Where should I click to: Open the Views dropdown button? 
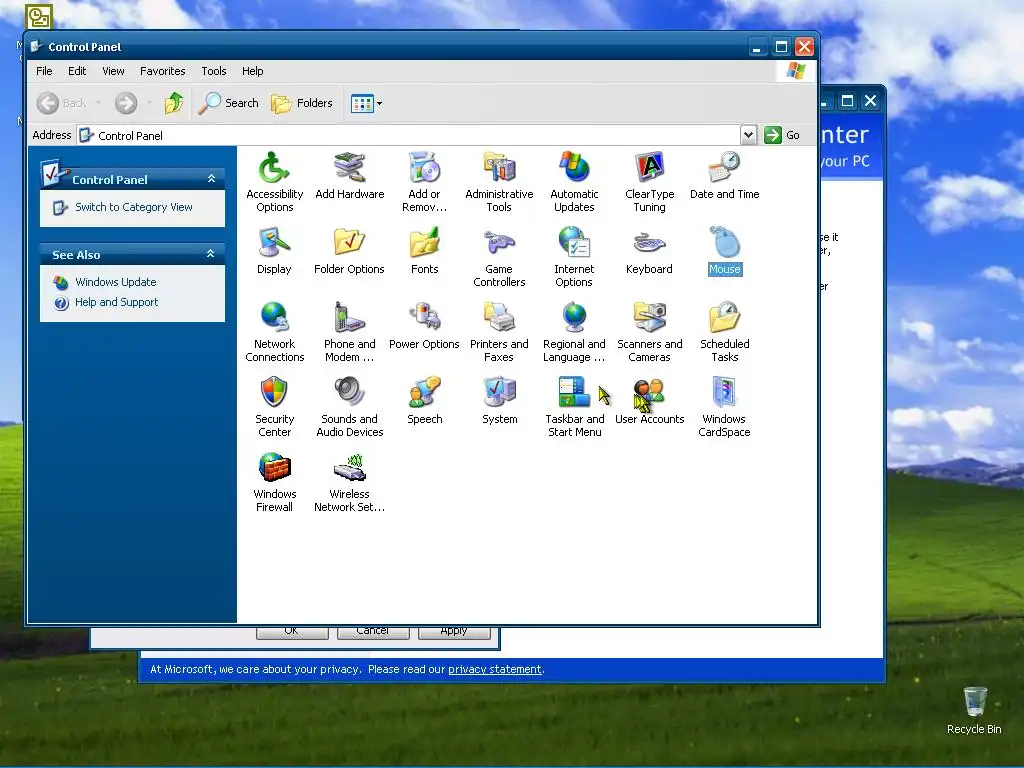click(366, 103)
